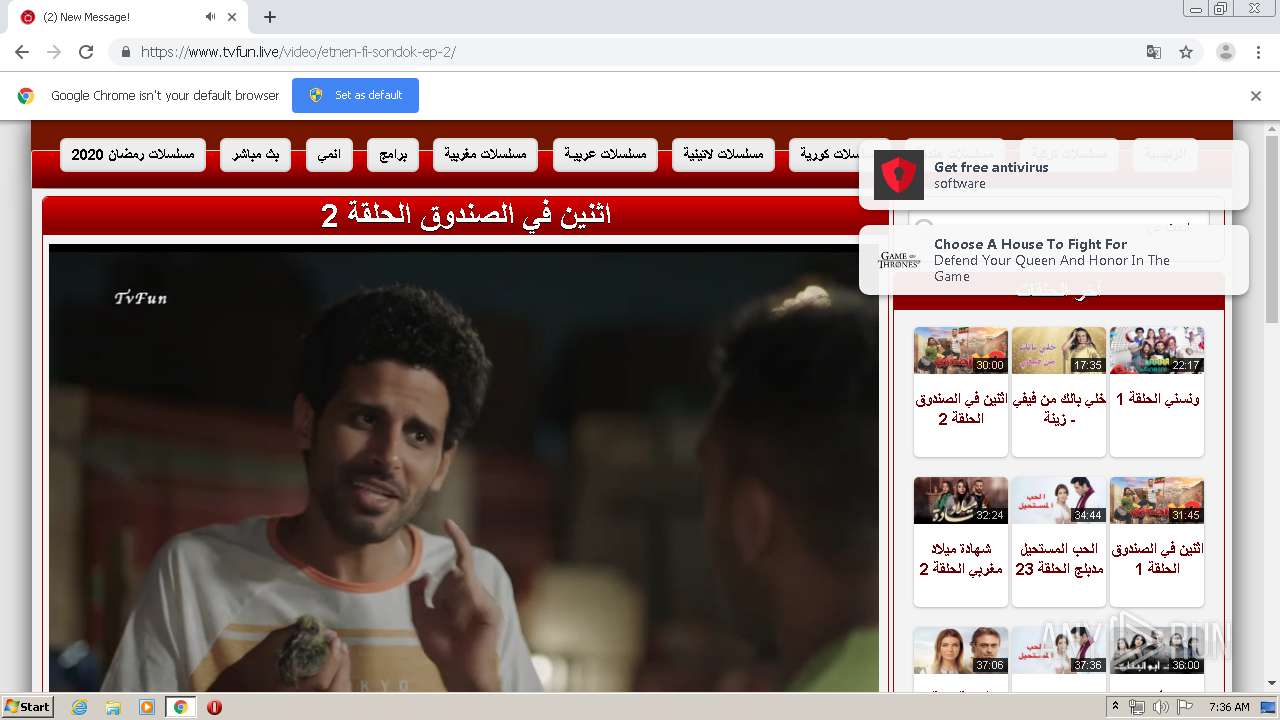The width and height of the screenshot is (1280, 720).
Task: Open thumbnail with 30:00 duration
Action: tap(961, 350)
